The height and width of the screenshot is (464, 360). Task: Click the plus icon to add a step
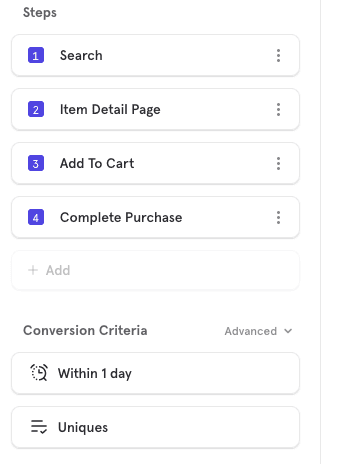[33, 270]
